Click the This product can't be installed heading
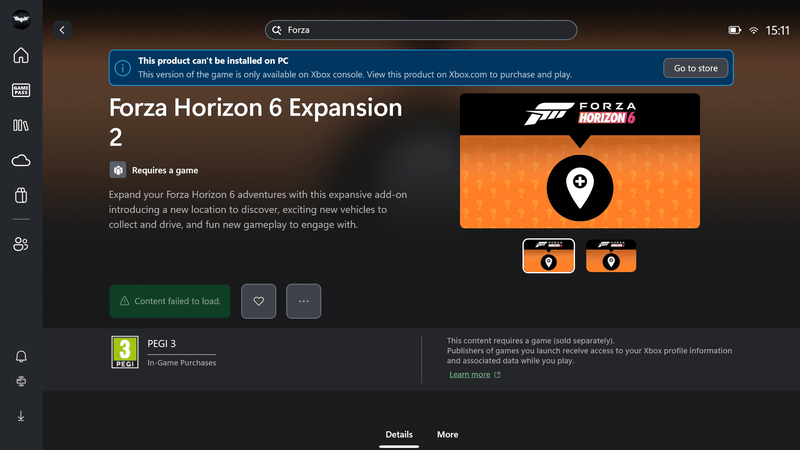800x450 pixels. pyautogui.click(x=213, y=61)
